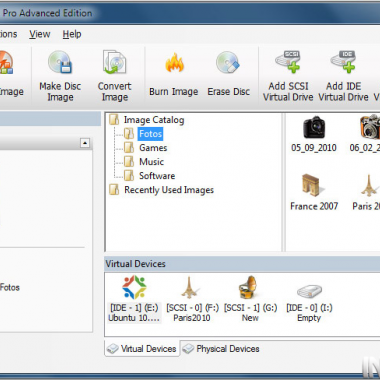
Task: Select the France 2007 image
Action: tap(314, 193)
